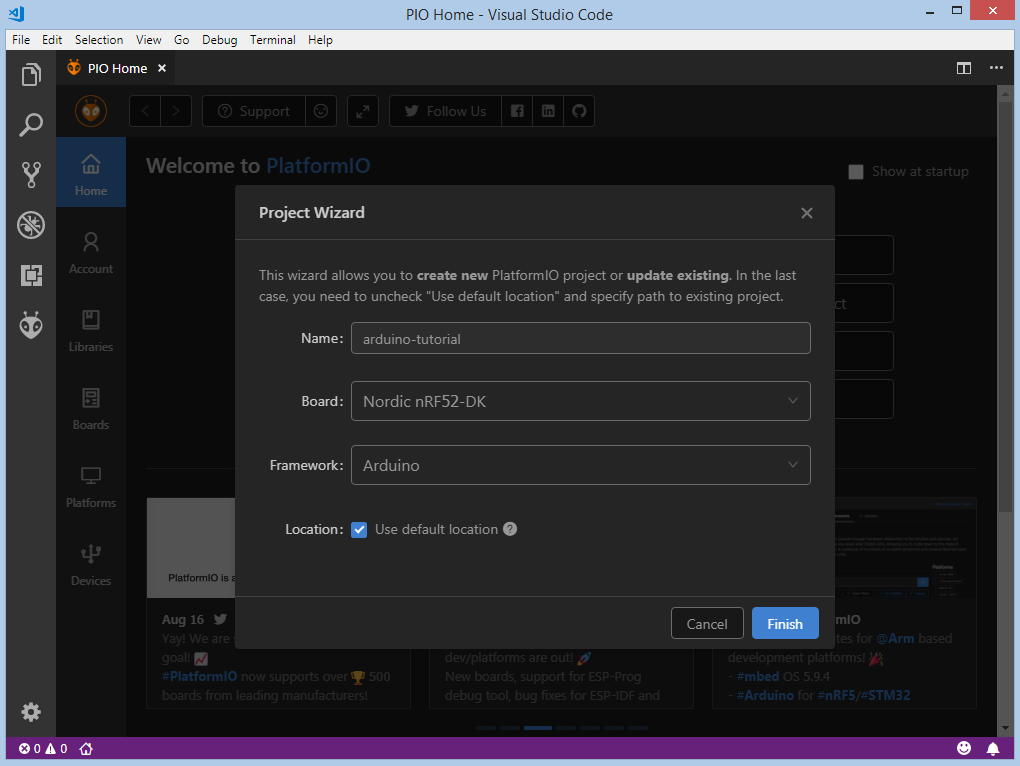The height and width of the screenshot is (766, 1020).
Task: Click the PlatformIO Home icon in status bar
Action: tap(86, 749)
